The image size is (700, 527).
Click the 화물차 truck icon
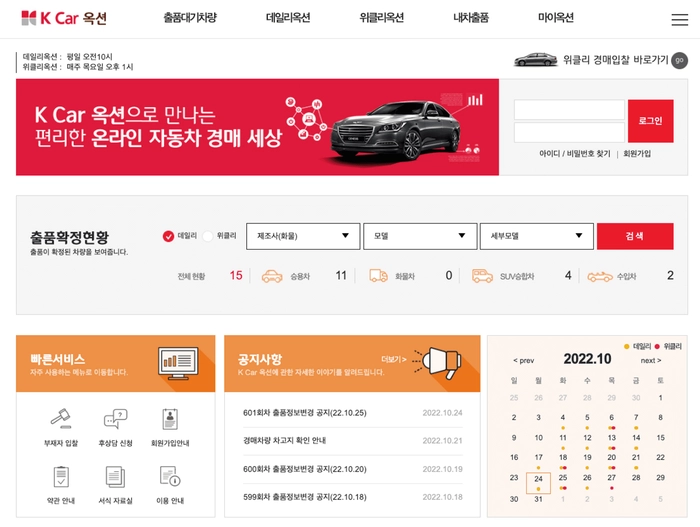coord(378,276)
